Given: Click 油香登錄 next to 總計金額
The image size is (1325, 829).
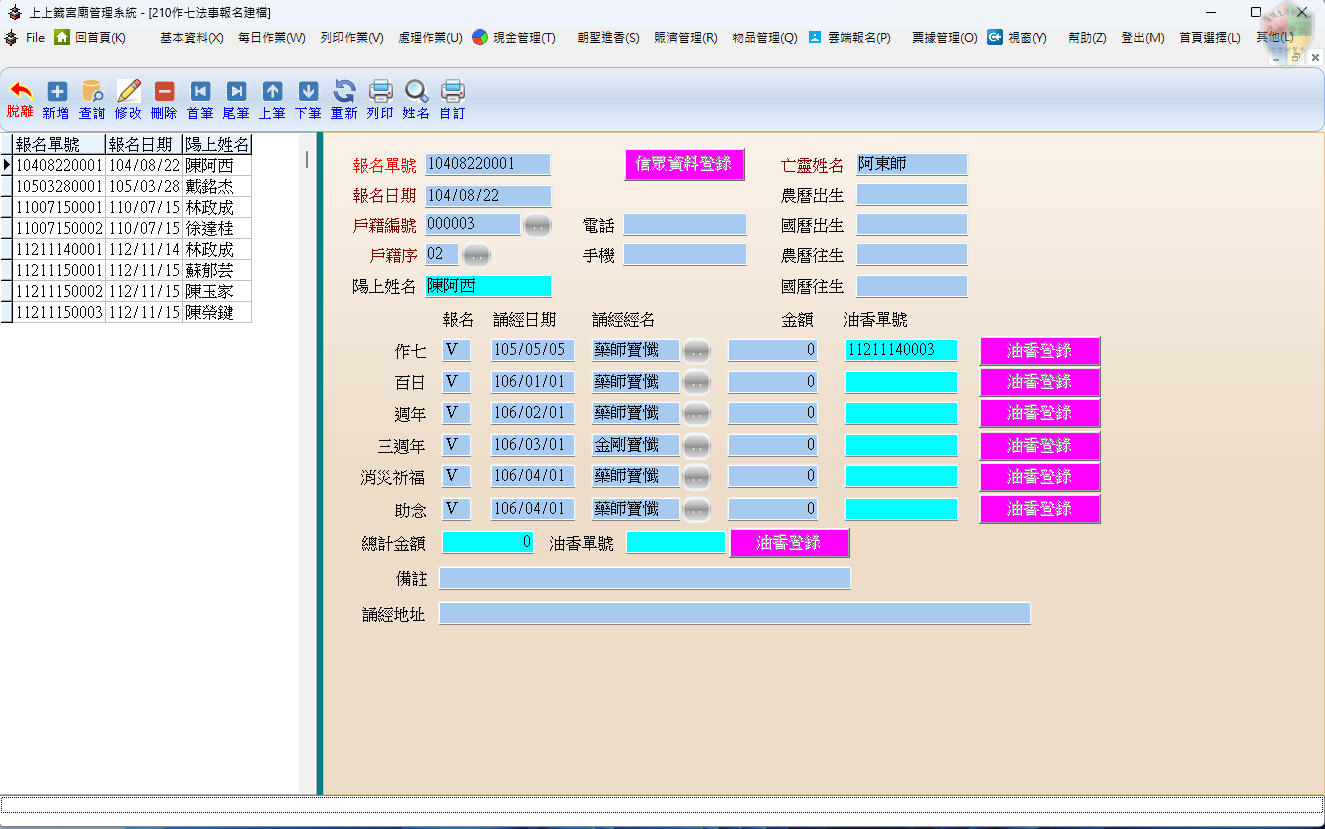Looking at the screenshot, I should click(x=789, y=543).
